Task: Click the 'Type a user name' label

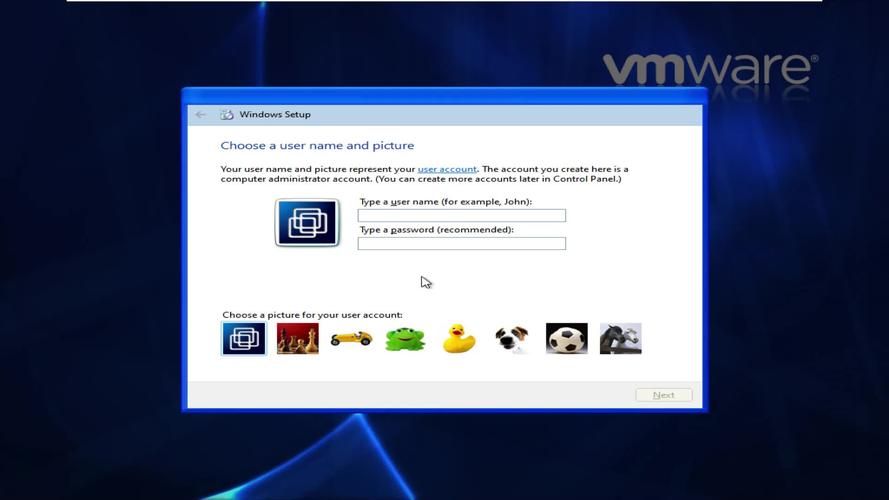Action: point(445,202)
